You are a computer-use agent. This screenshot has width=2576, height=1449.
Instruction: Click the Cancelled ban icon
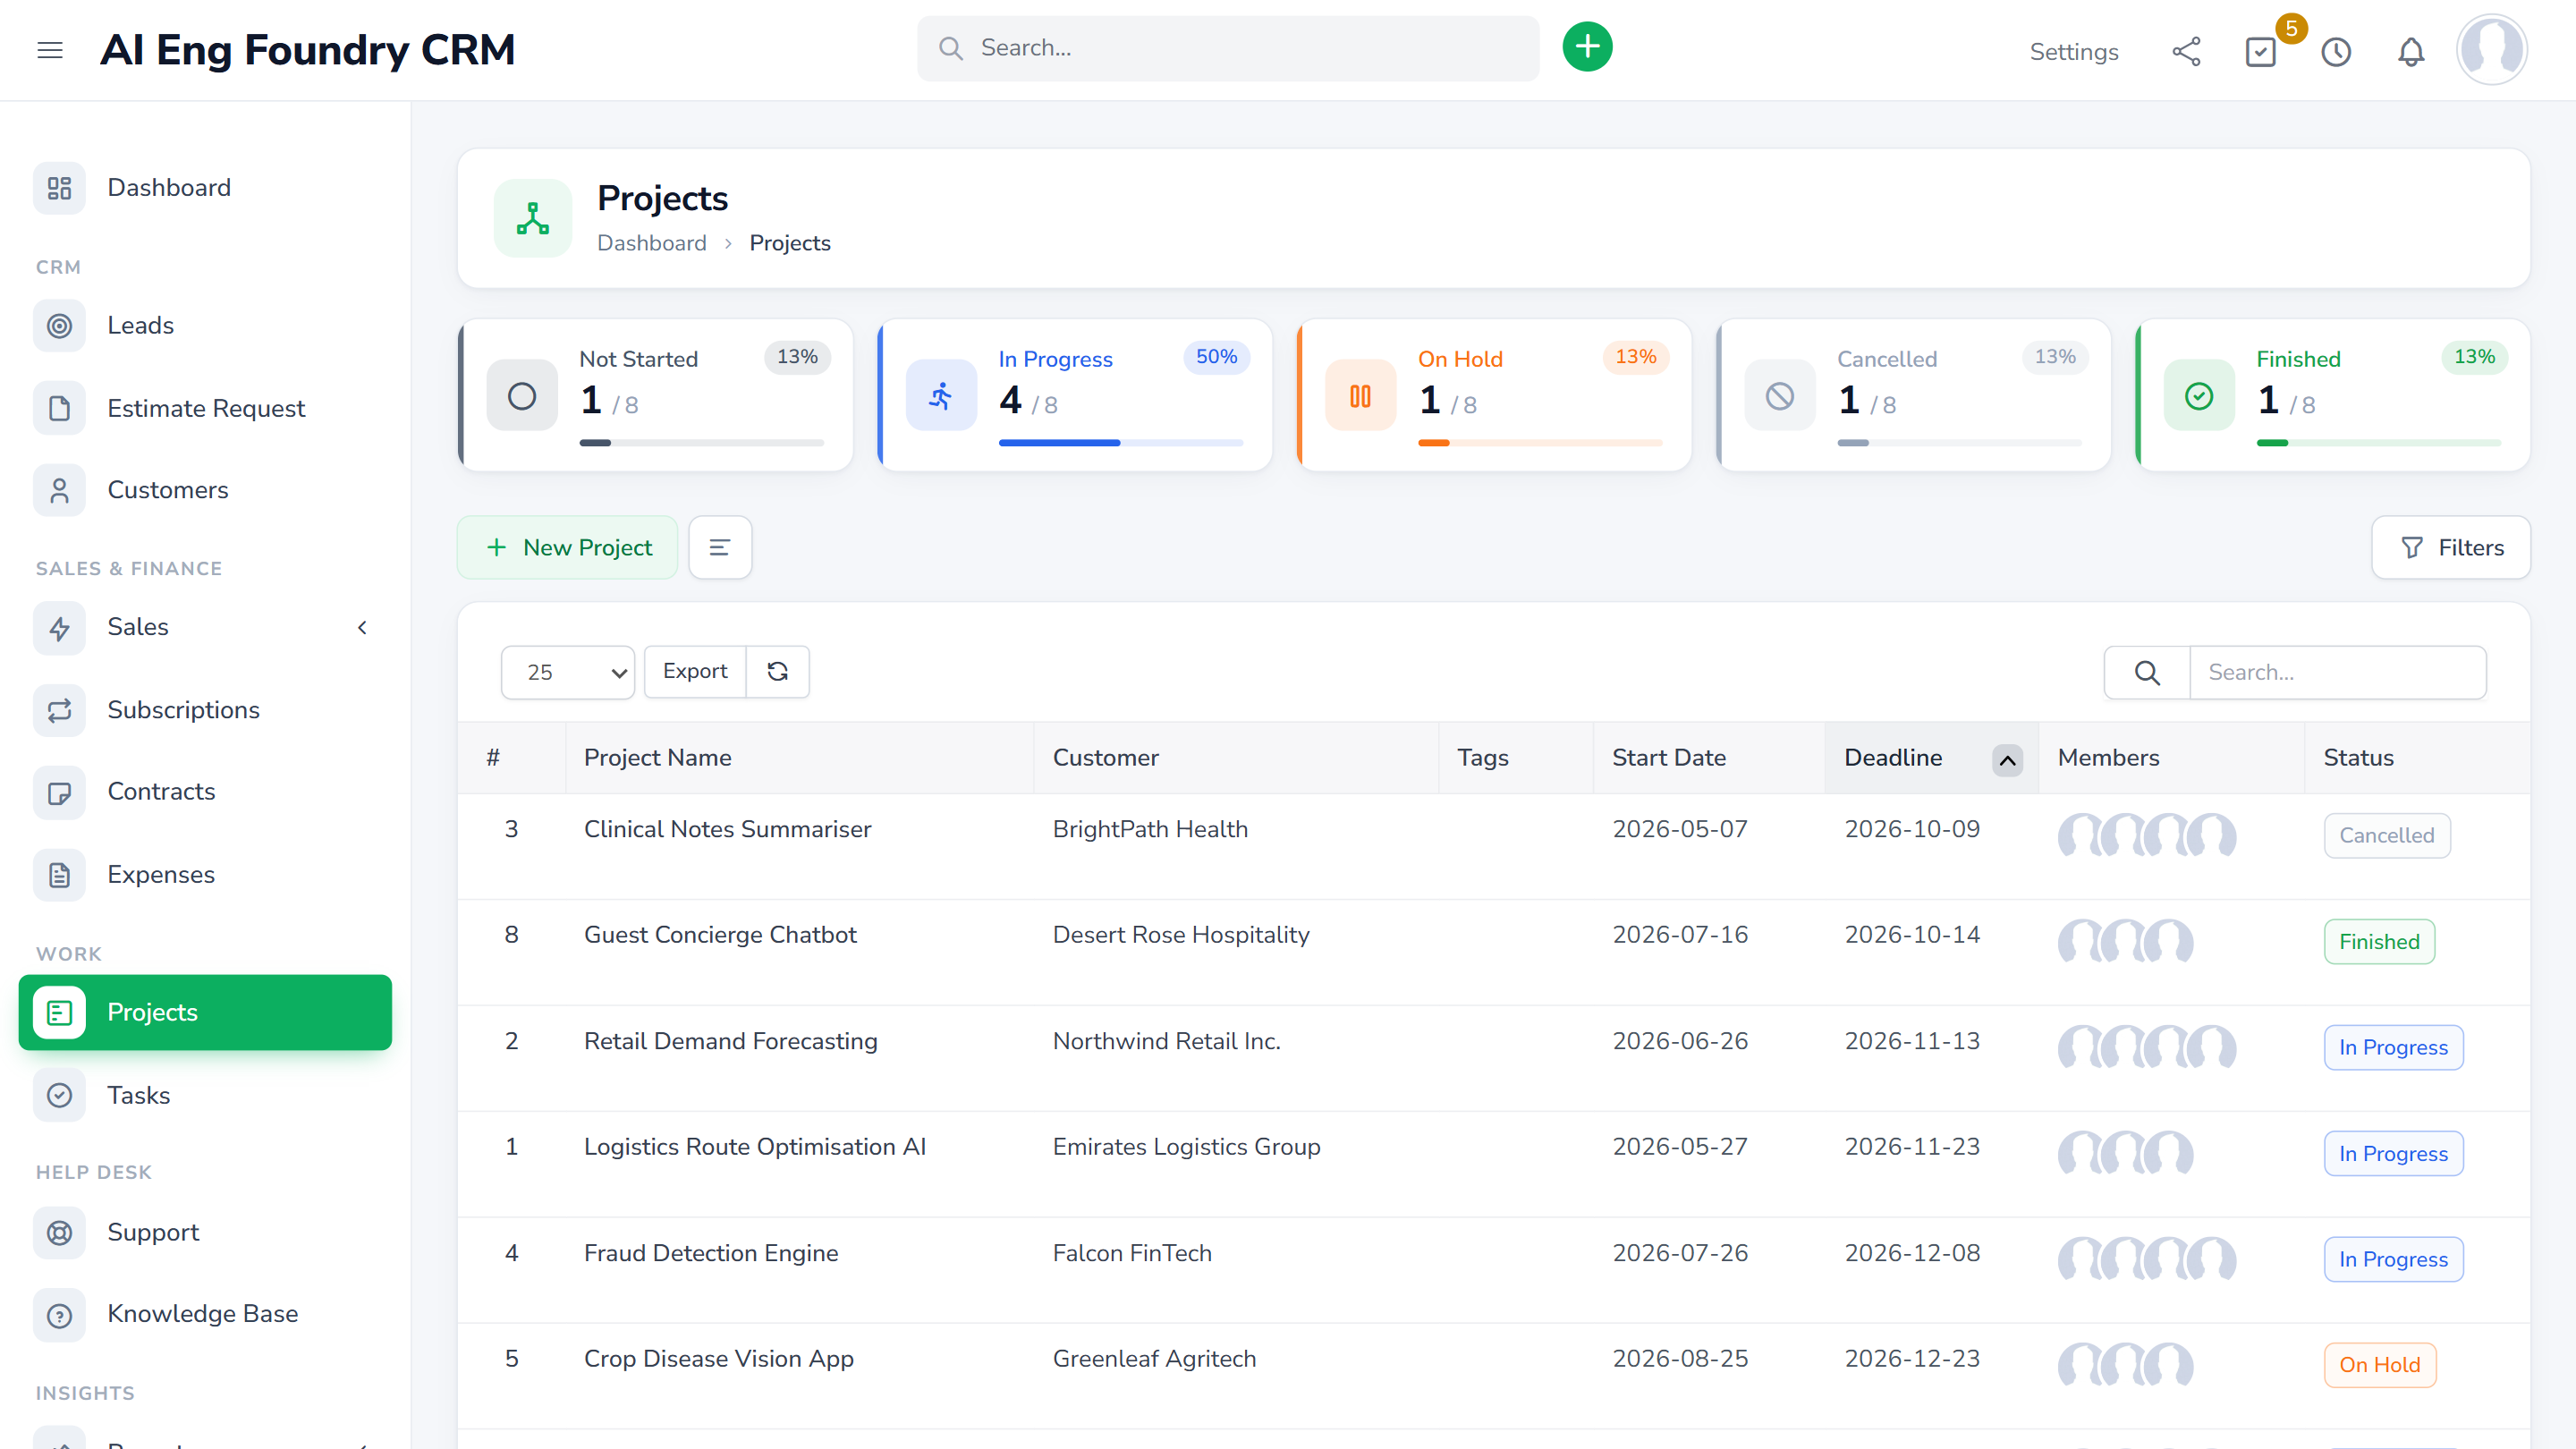pos(1779,396)
